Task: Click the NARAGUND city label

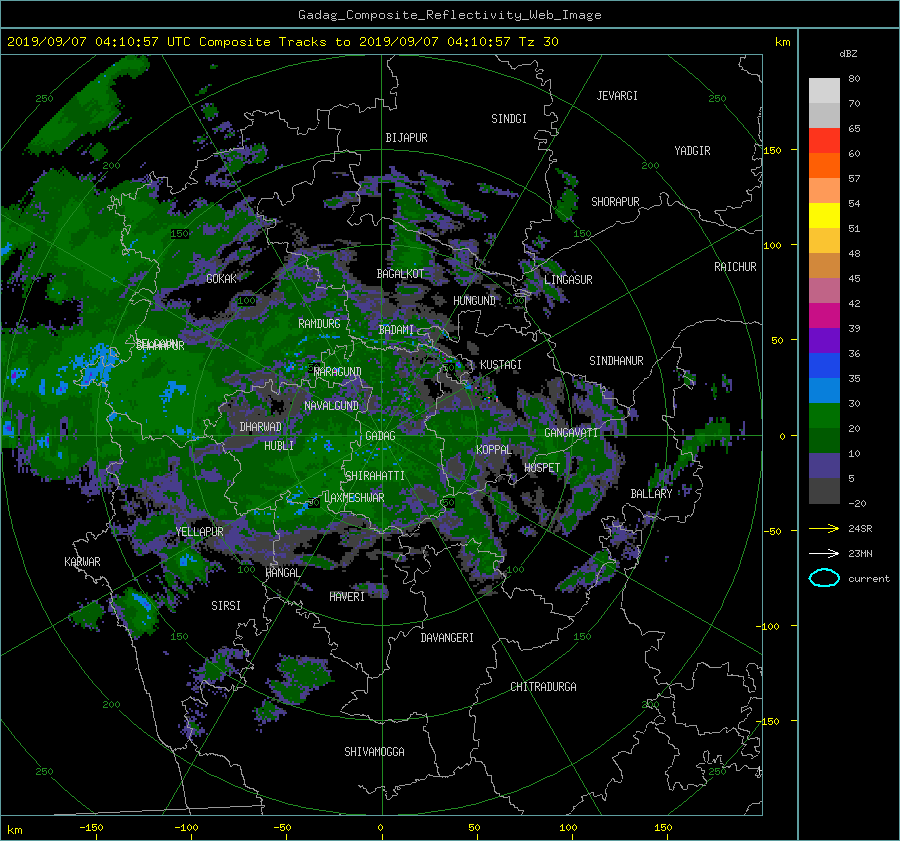Action: coord(338,372)
